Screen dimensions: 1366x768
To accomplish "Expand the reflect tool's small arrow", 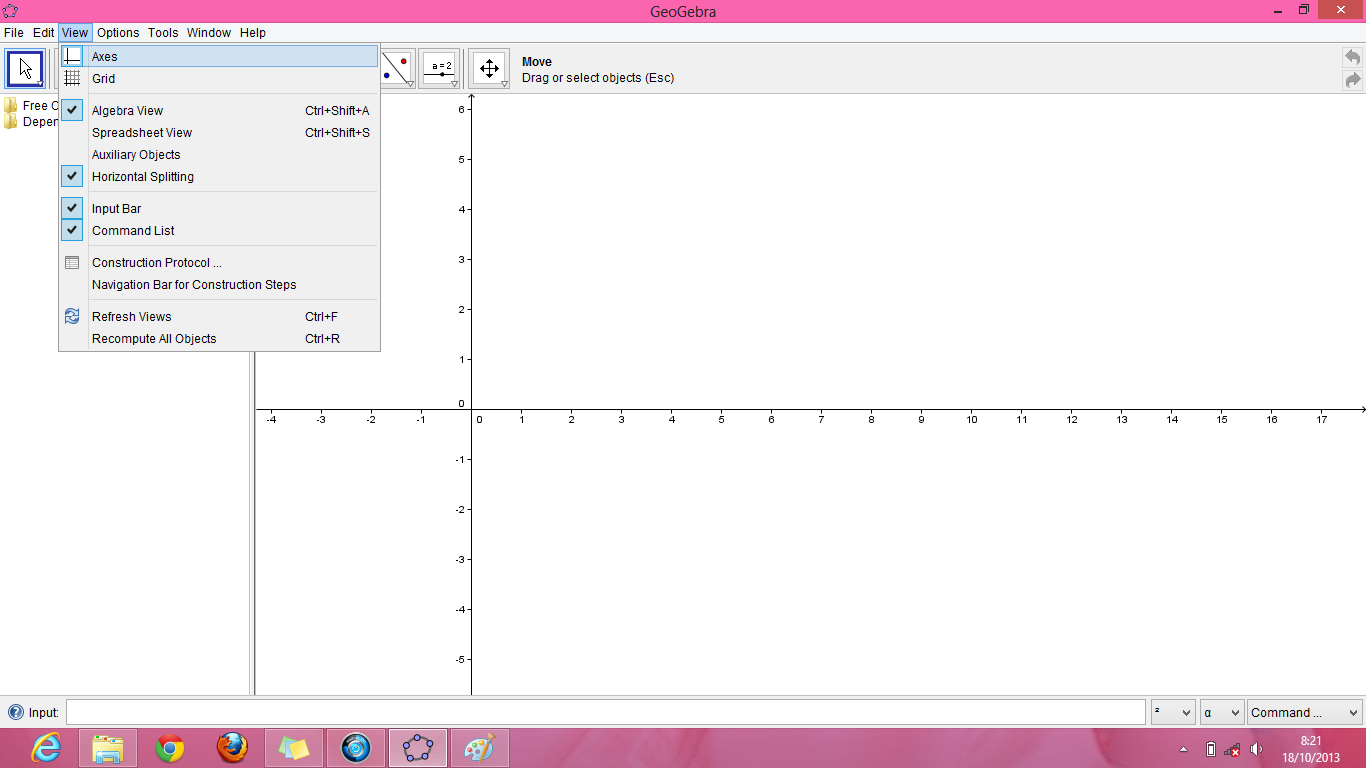I will [x=410, y=85].
